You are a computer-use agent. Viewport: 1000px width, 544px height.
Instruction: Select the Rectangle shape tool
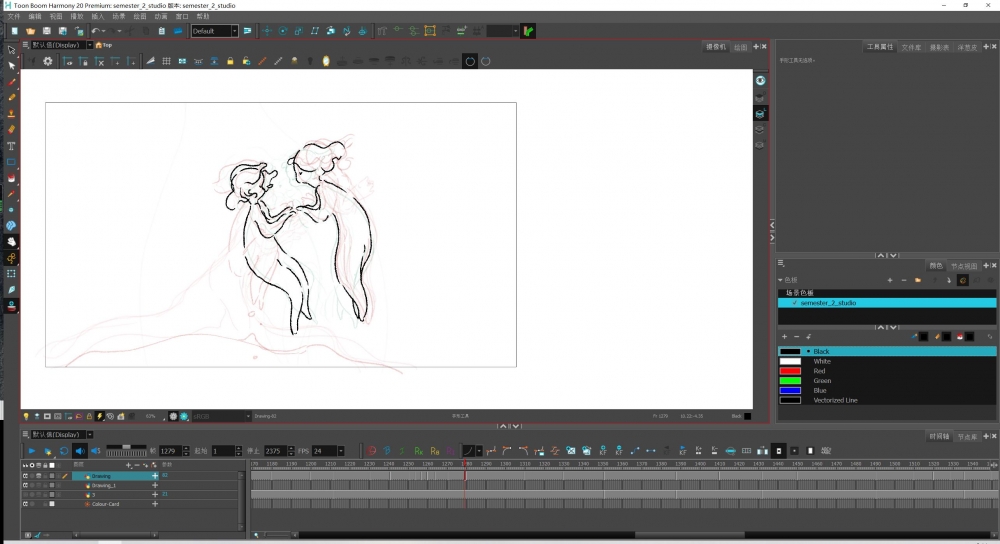pos(11,162)
